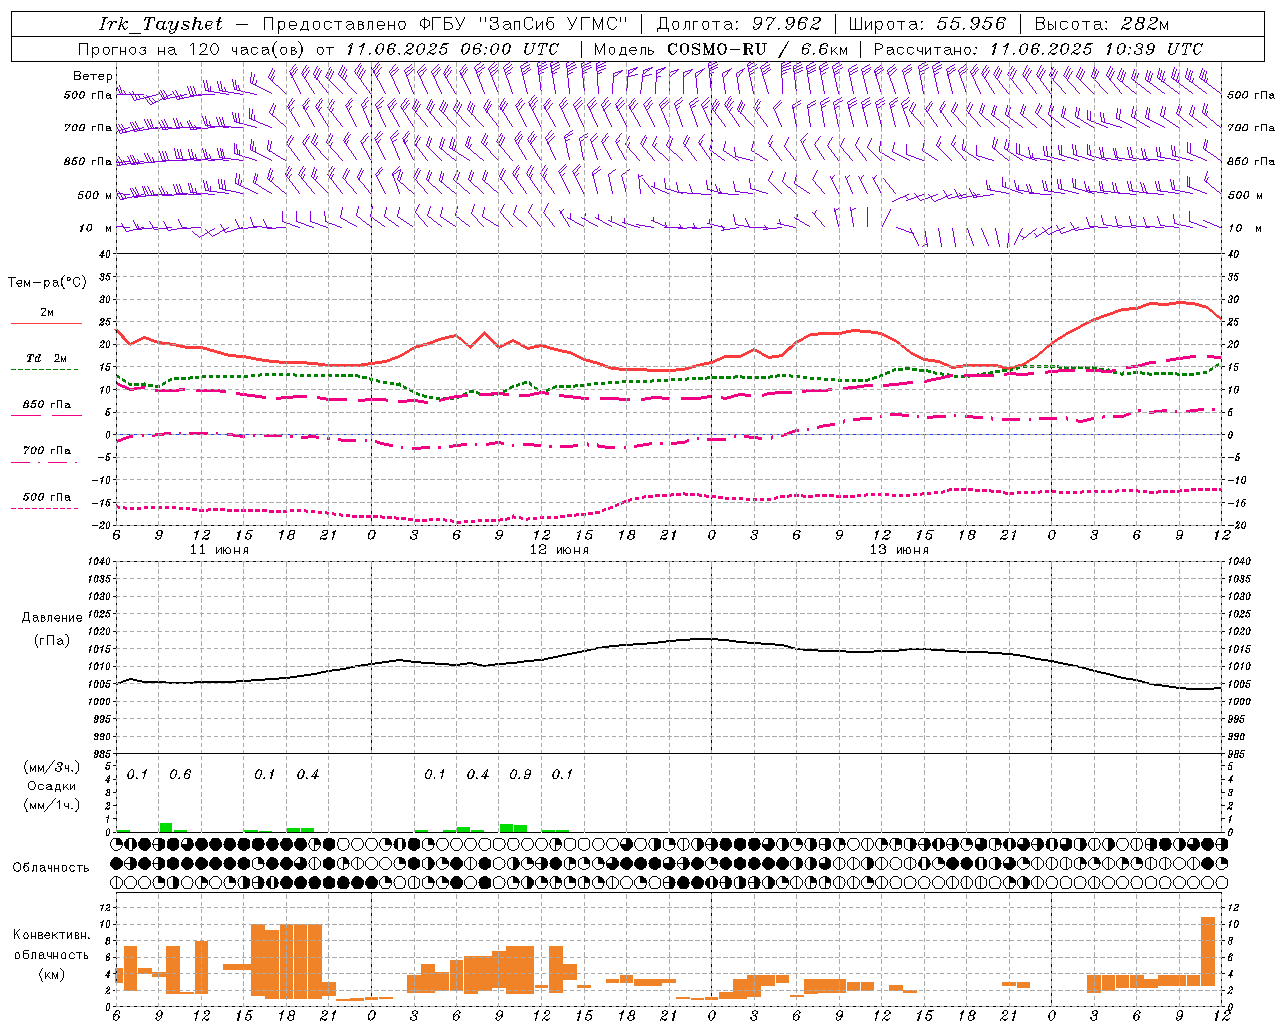Click the (мм/3ч.) precipitation unit label
Viewport: 1280px width, 1024px height.
(52, 767)
